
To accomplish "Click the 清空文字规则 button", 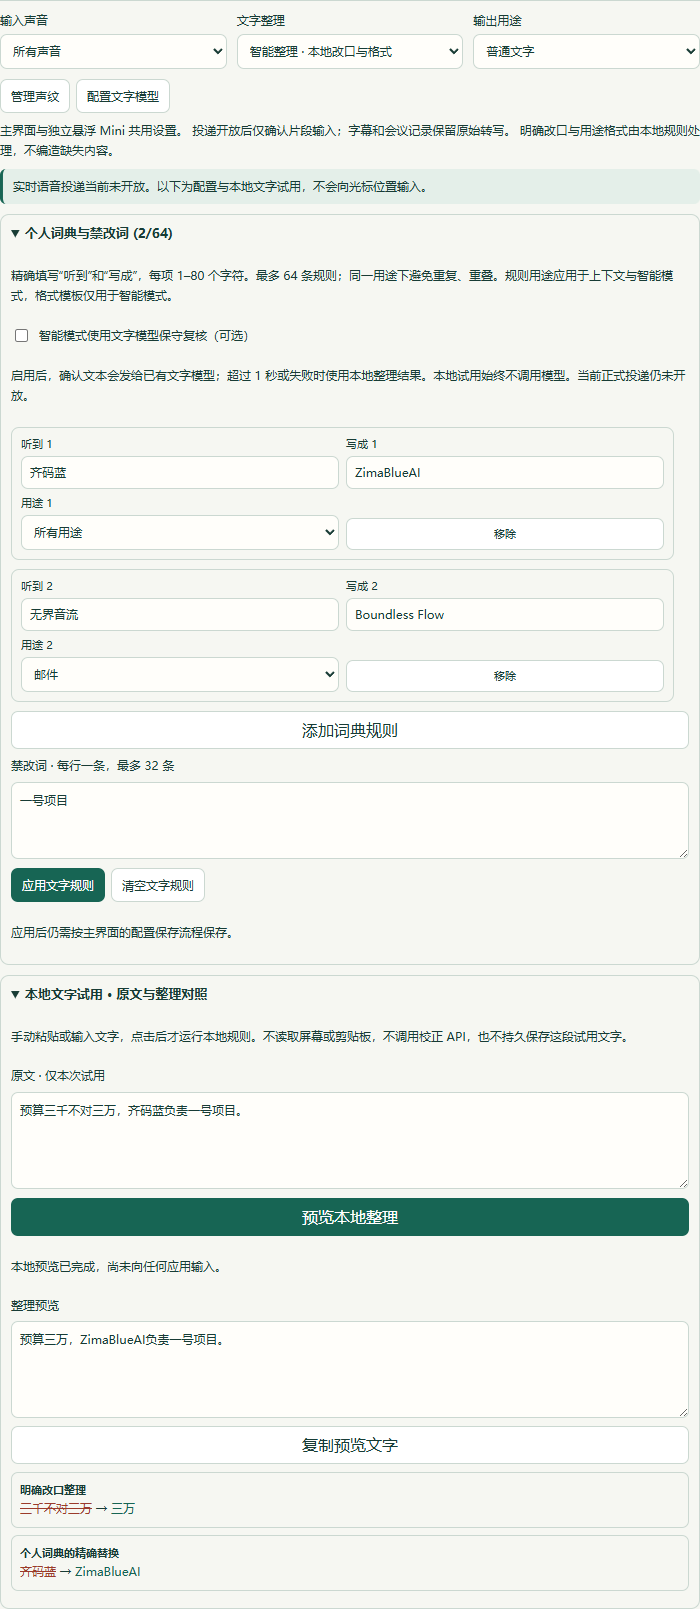I will point(158,885).
